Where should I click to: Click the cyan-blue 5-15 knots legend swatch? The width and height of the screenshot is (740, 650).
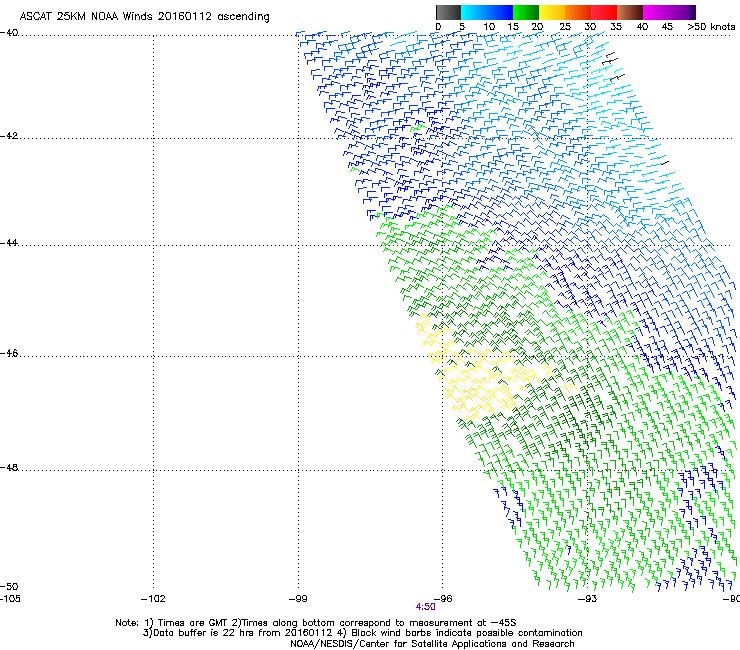point(487,12)
